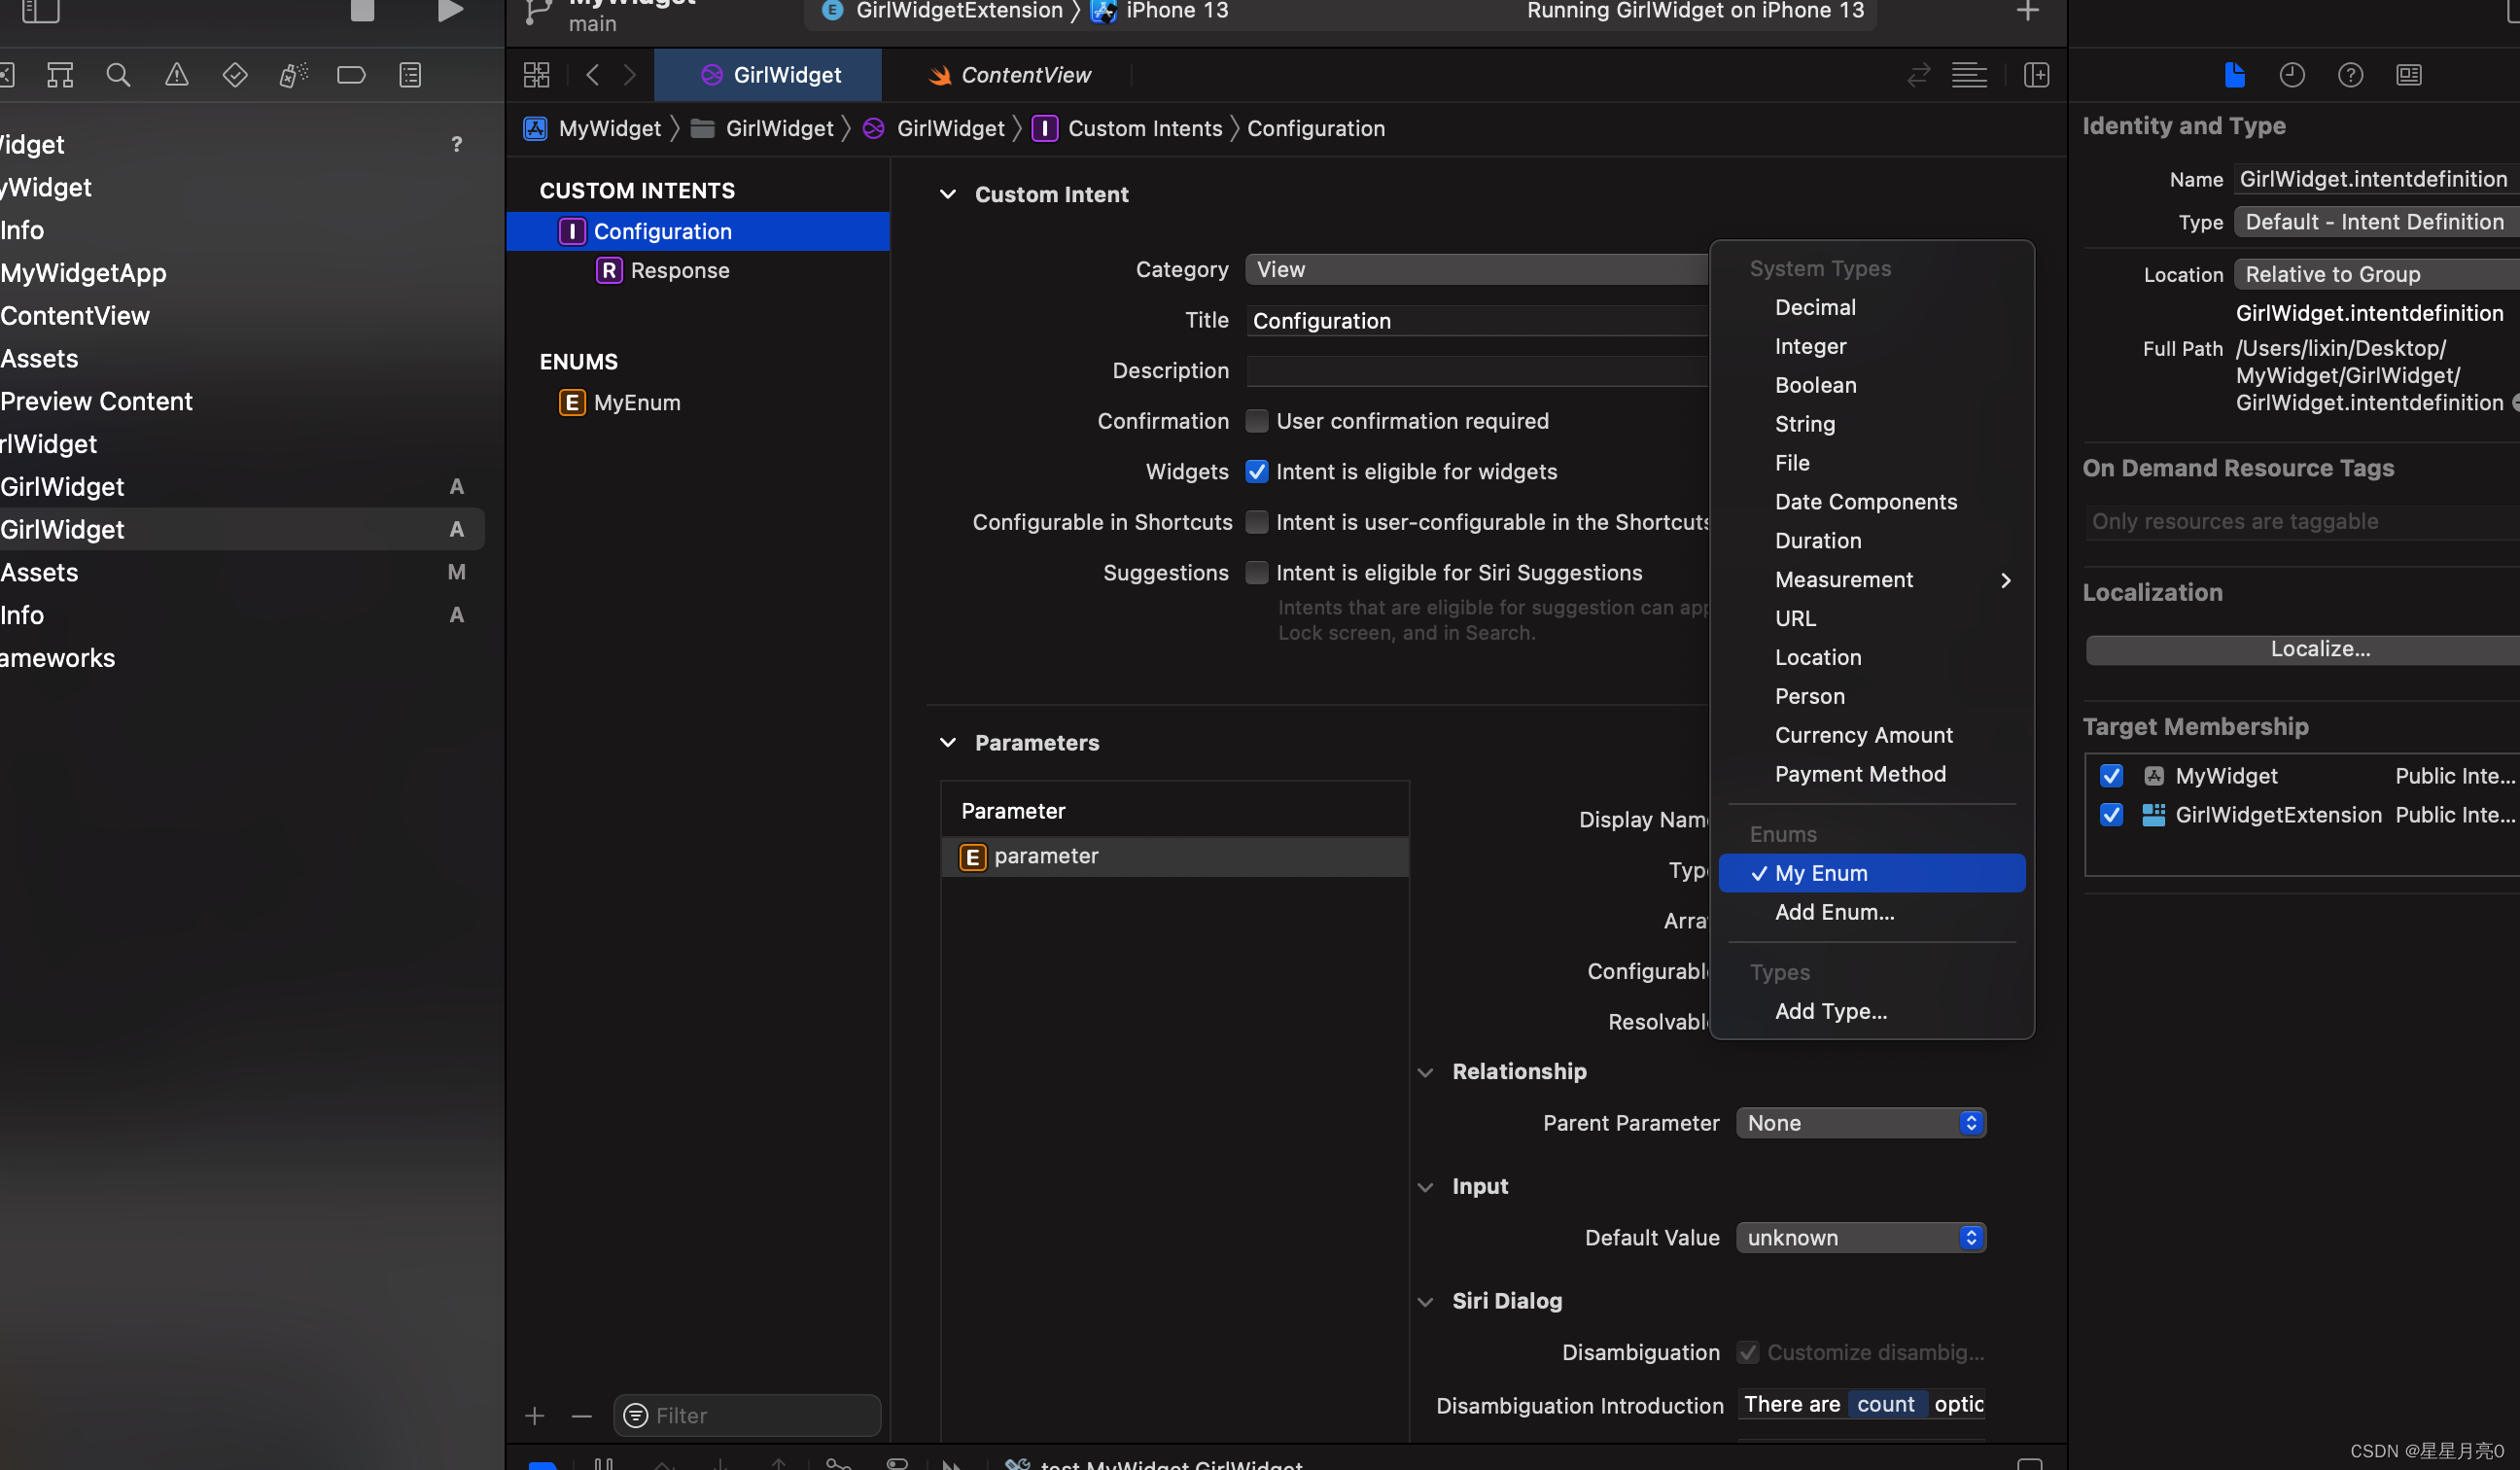
Task: Toggle MyWidget target membership checkbox
Action: [2111, 776]
